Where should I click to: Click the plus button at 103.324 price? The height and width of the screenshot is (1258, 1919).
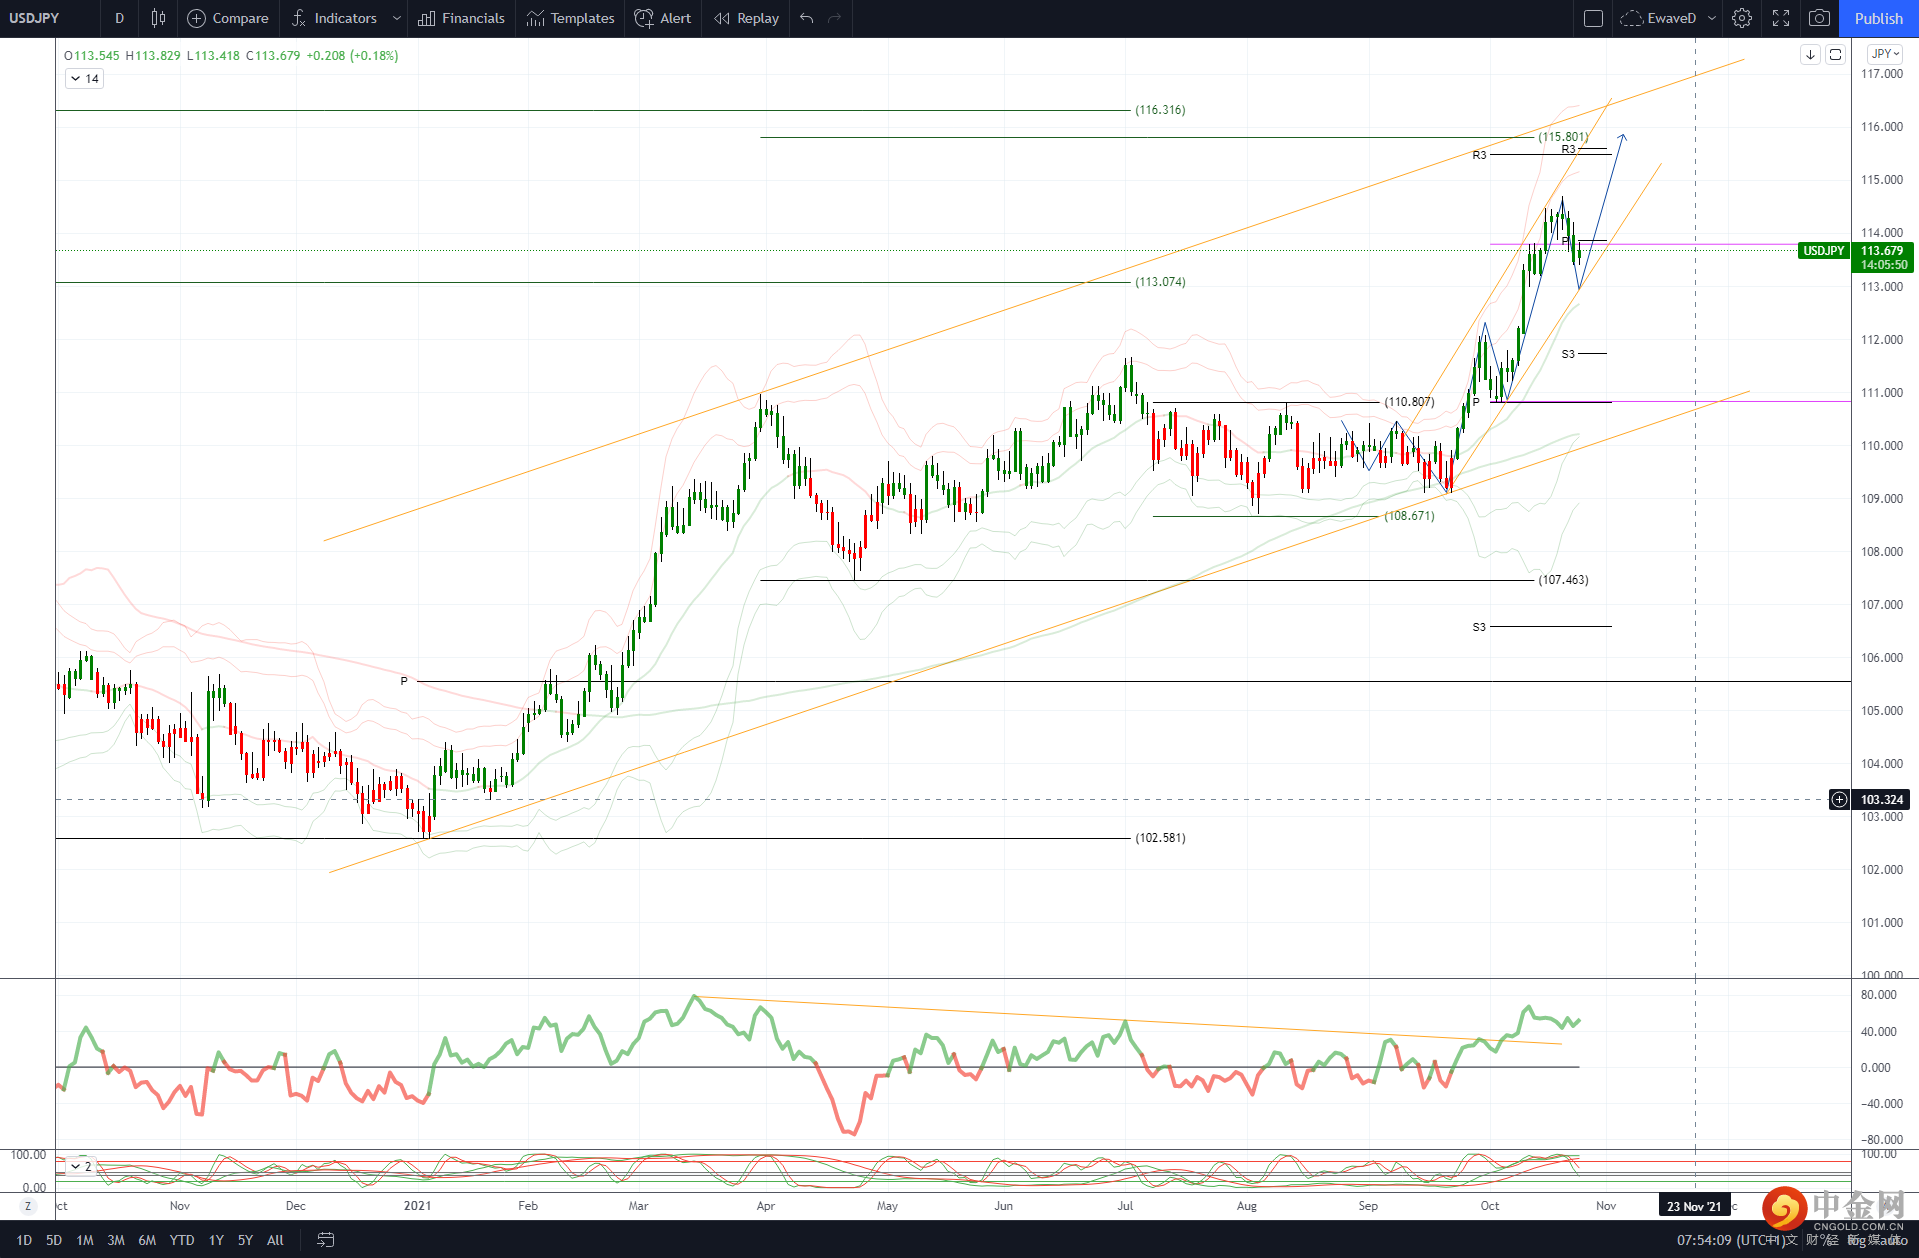pyautogui.click(x=1839, y=799)
